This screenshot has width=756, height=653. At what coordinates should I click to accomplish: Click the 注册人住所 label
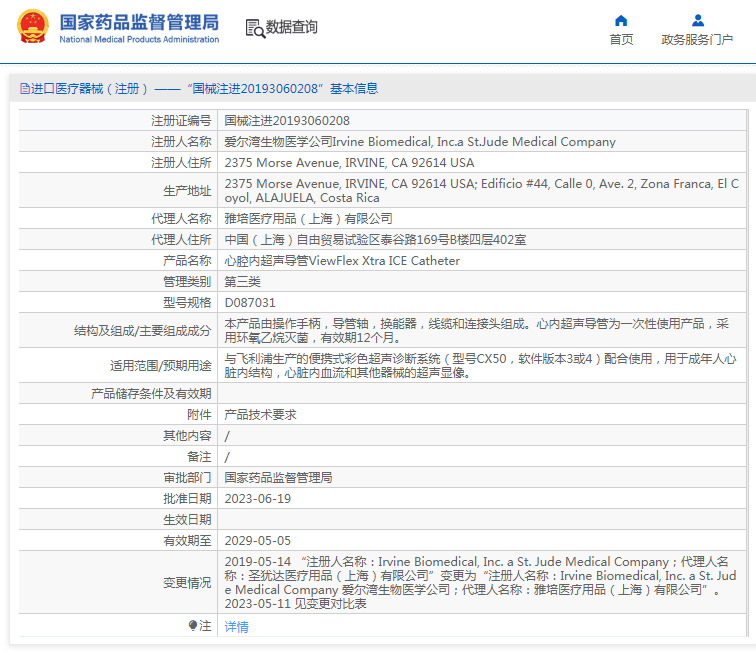tap(181, 163)
